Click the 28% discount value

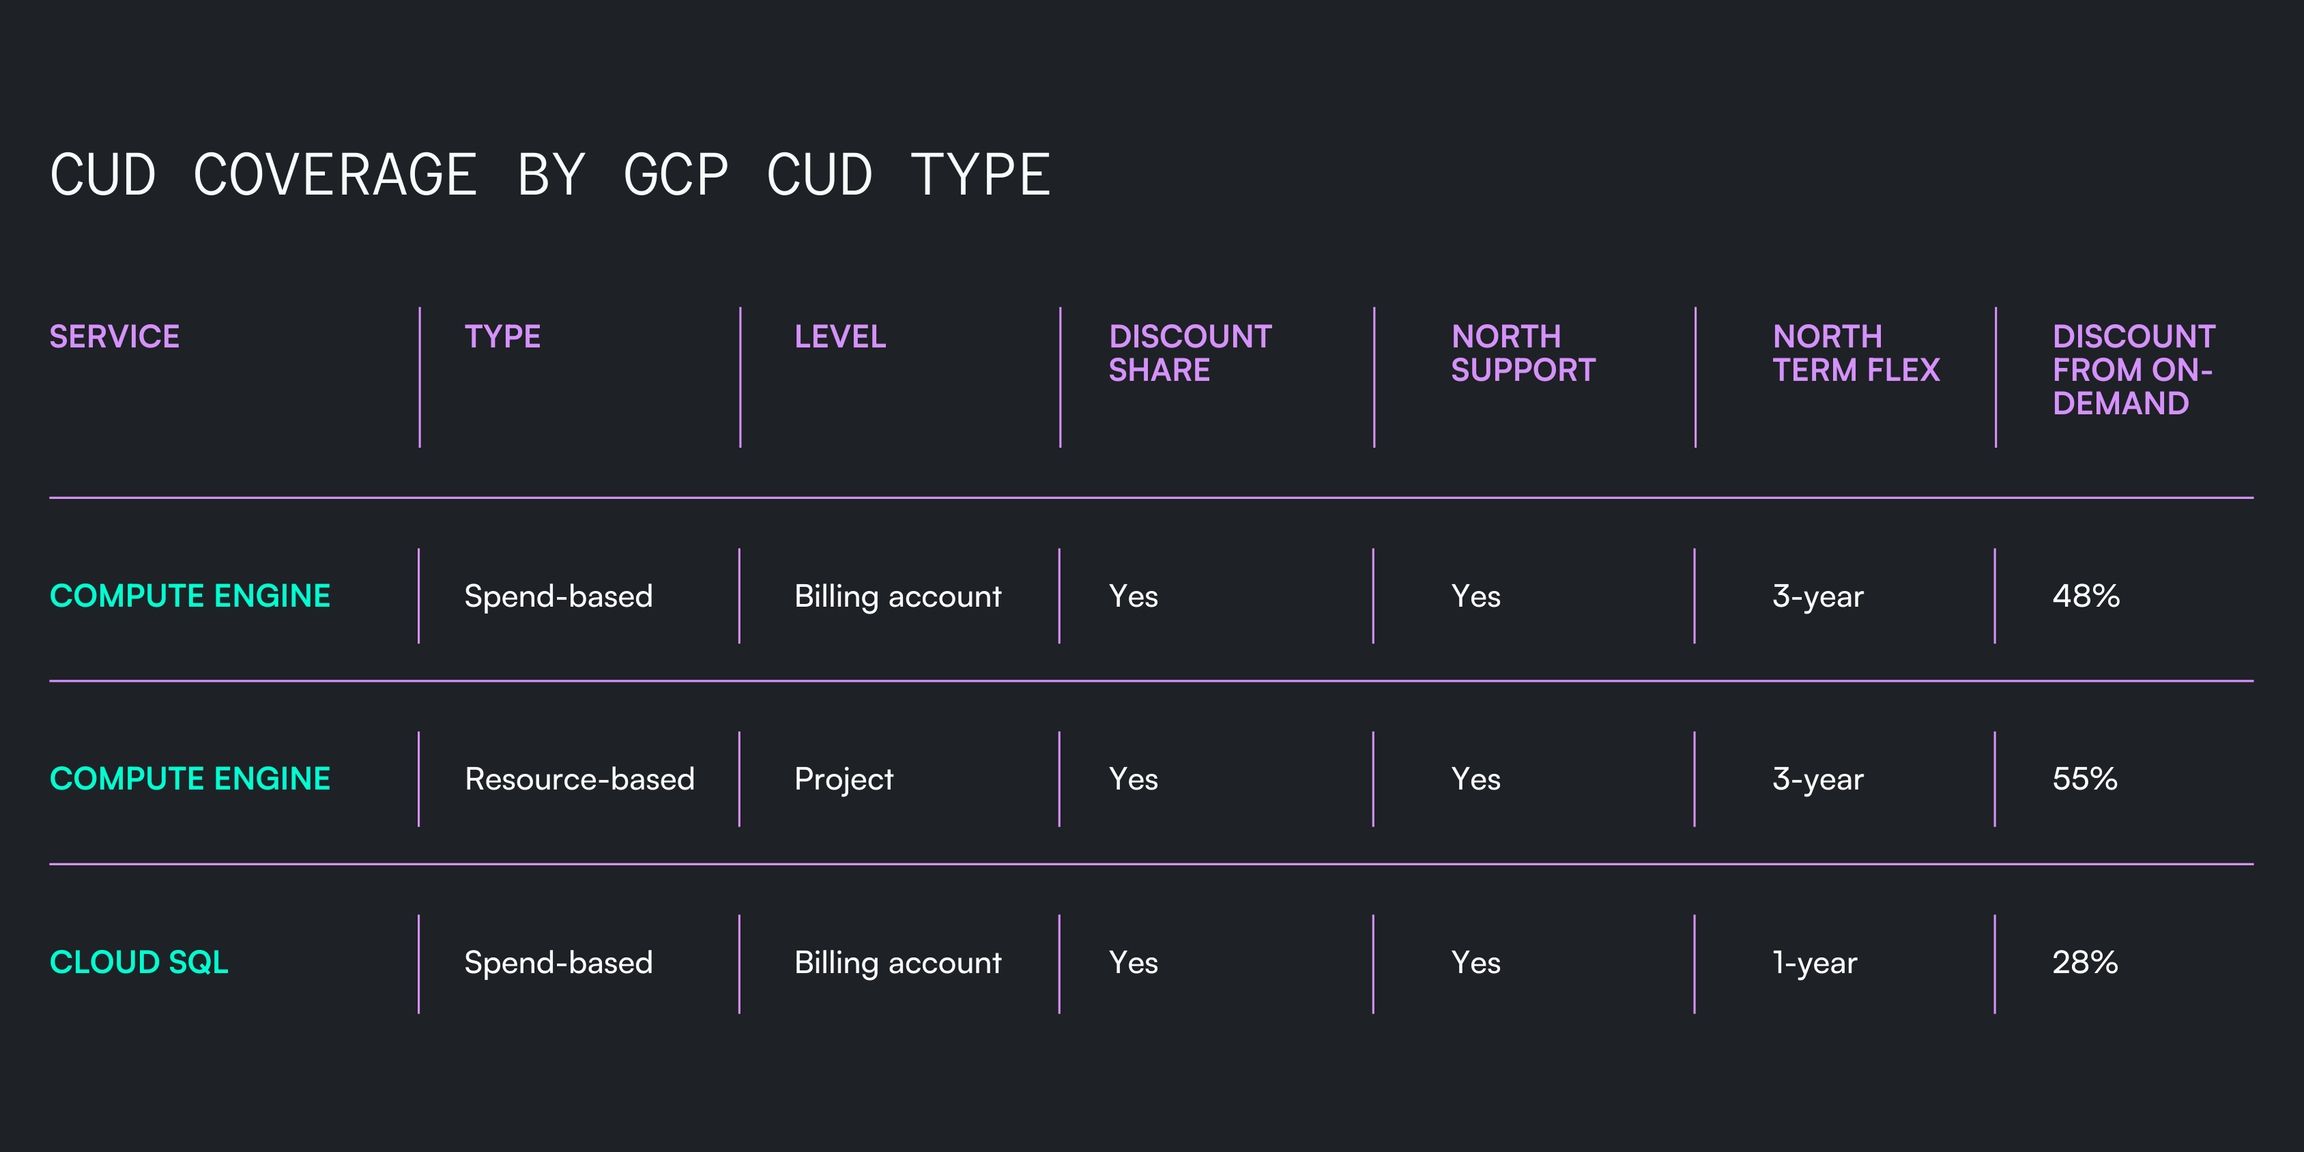pos(2085,962)
